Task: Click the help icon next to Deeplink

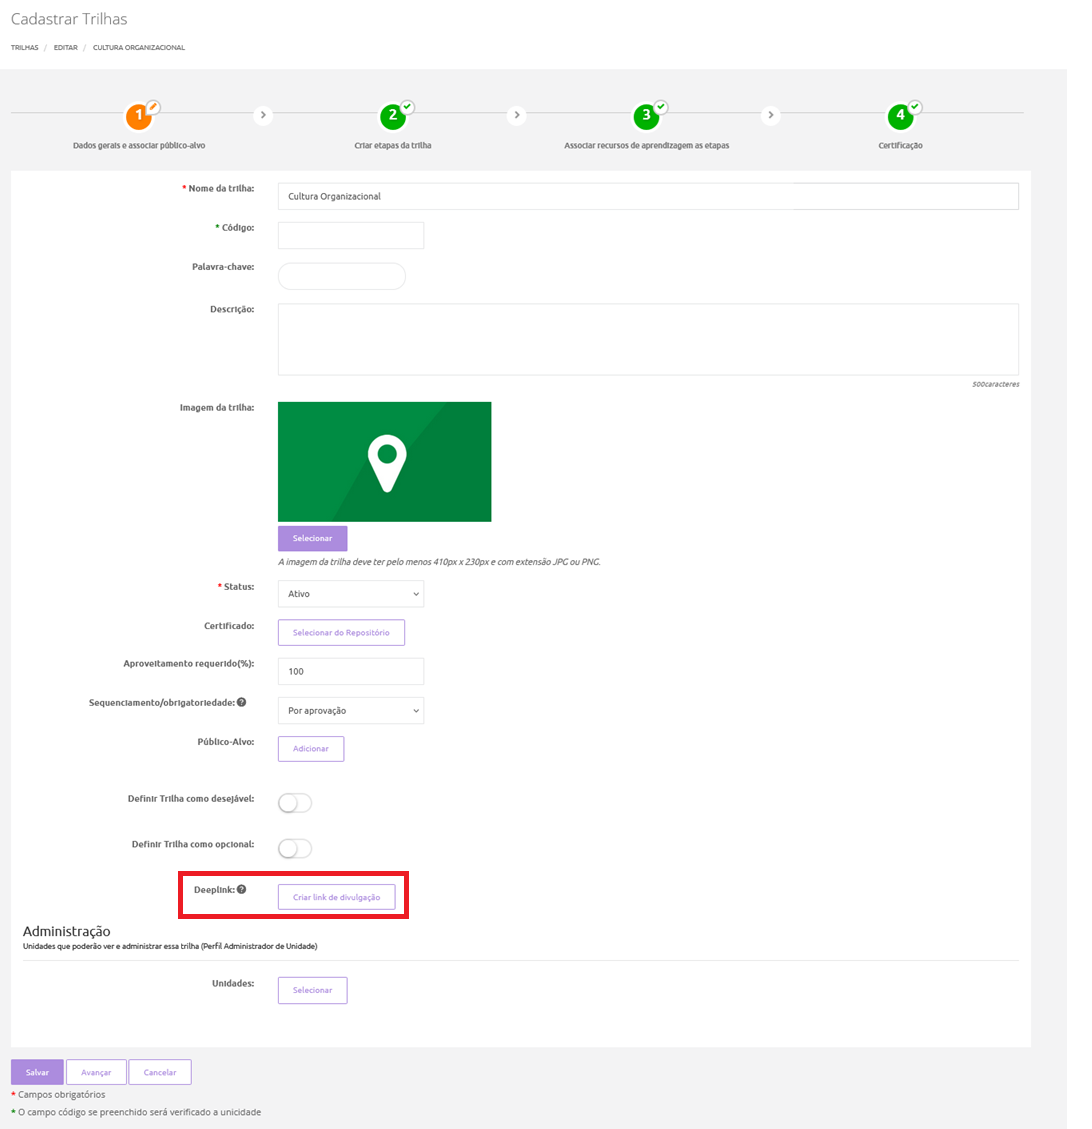Action: (241, 890)
